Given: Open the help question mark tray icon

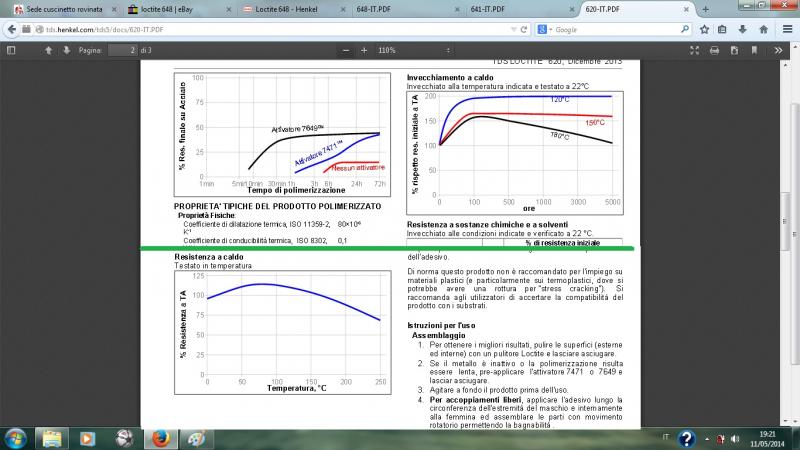Looking at the screenshot, I should point(686,439).
